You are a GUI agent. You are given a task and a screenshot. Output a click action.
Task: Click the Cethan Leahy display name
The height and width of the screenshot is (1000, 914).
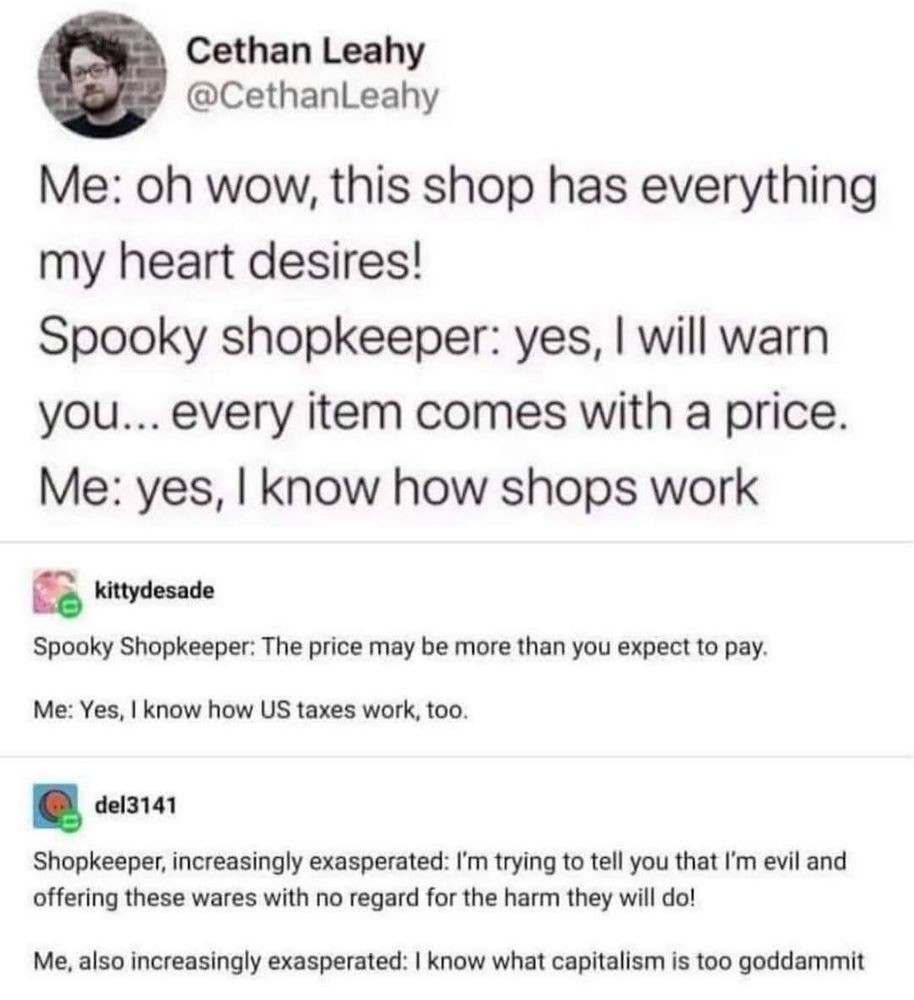305,51
